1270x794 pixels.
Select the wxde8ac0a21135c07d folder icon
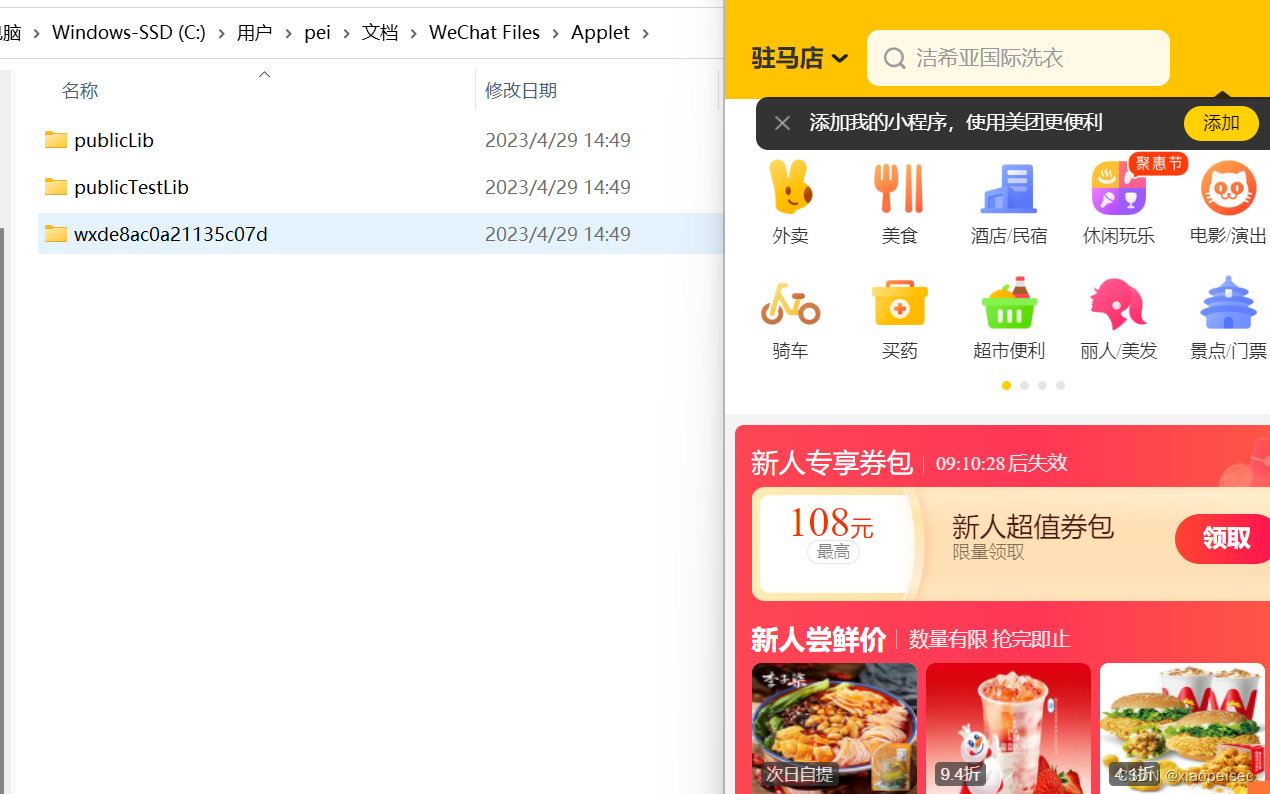pos(56,234)
